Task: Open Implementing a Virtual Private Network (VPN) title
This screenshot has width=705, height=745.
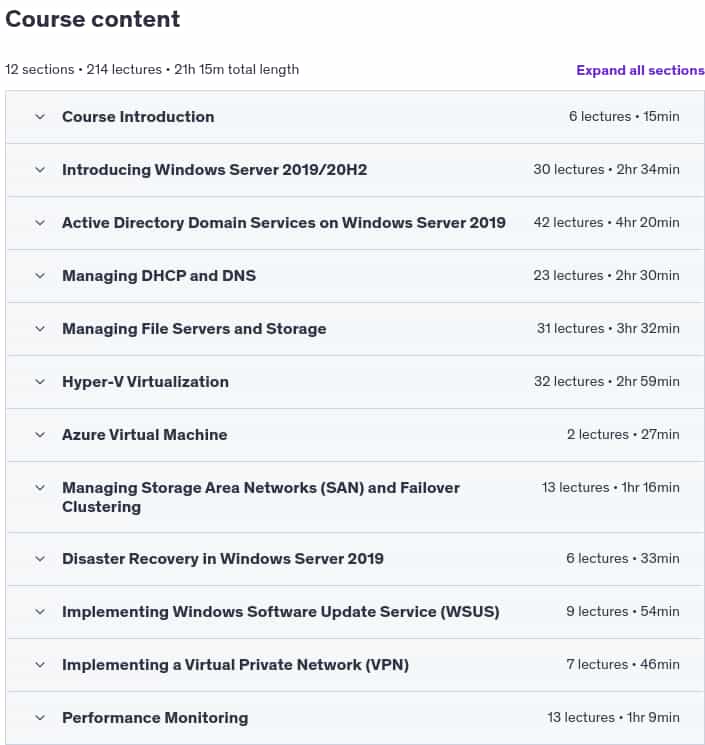Action: pyautogui.click(x=236, y=665)
